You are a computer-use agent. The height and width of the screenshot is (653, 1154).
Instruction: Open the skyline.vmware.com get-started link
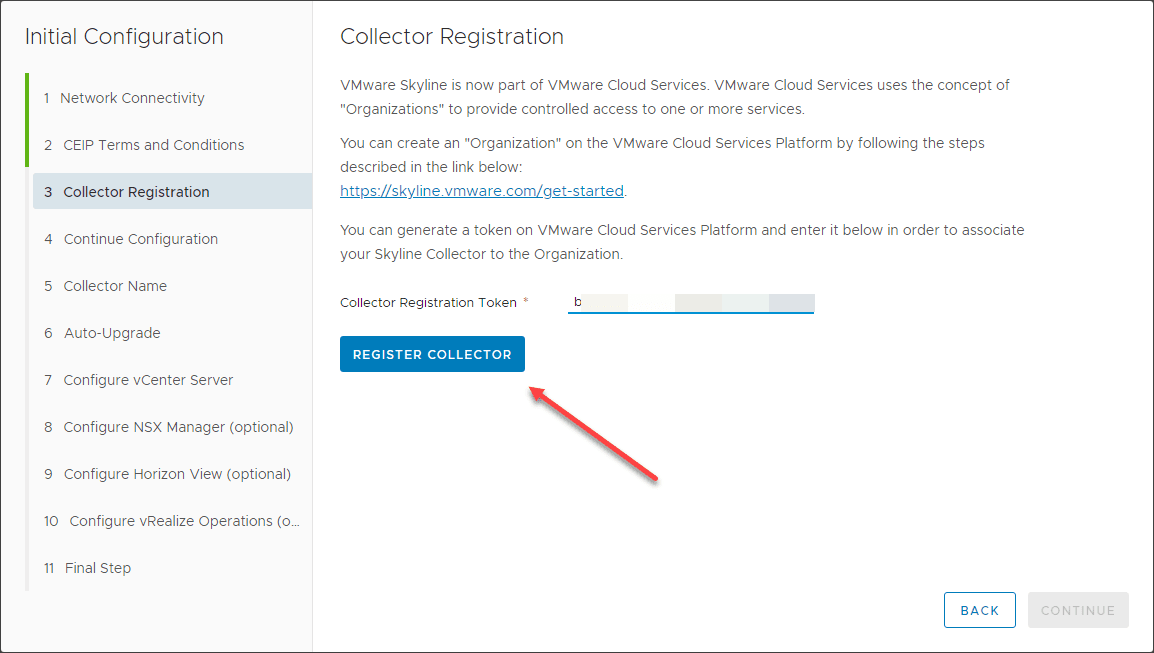[x=482, y=190]
